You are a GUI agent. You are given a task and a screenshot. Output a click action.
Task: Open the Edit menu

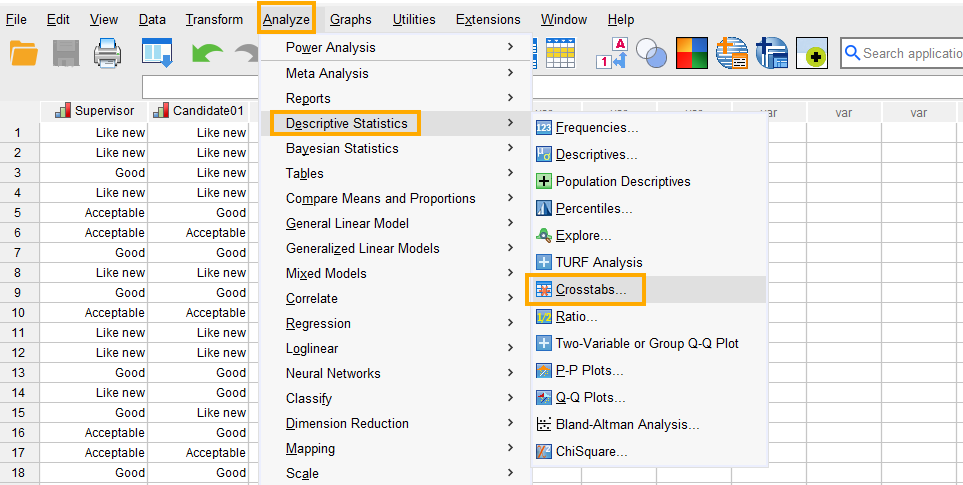tap(58, 20)
